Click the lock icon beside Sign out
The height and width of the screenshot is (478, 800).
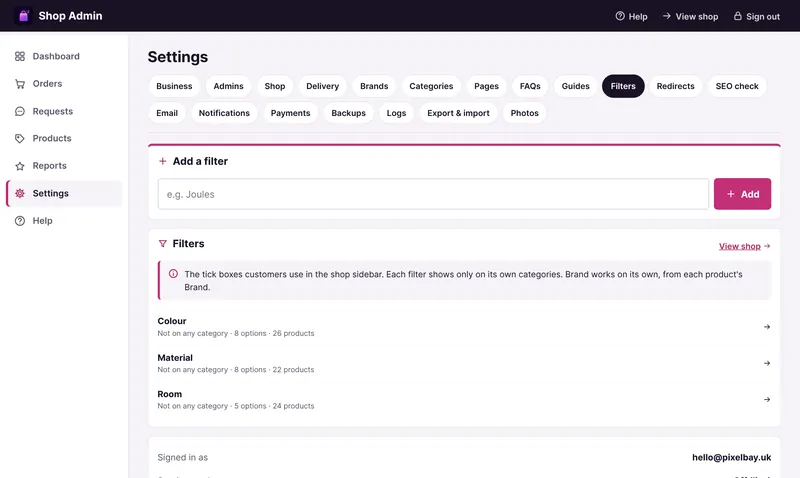coord(737,16)
